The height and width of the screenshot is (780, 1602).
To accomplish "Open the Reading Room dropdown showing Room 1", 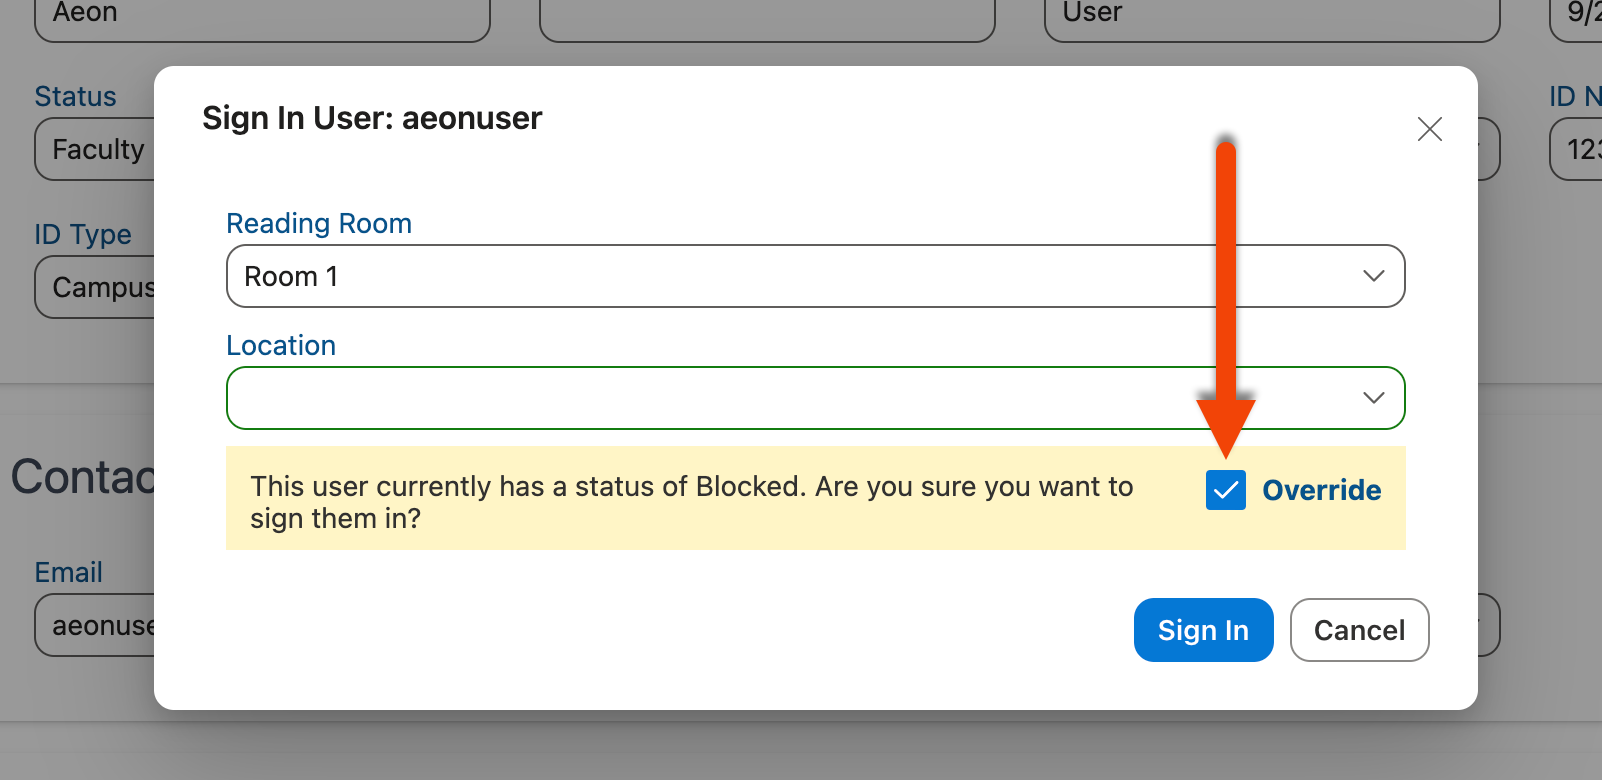I will coord(790,276).
